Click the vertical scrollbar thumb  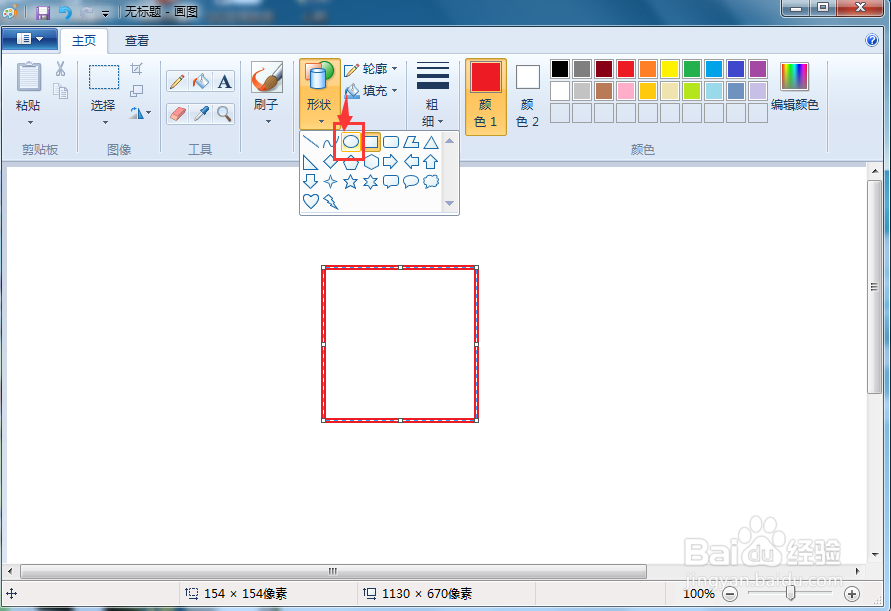(x=874, y=286)
